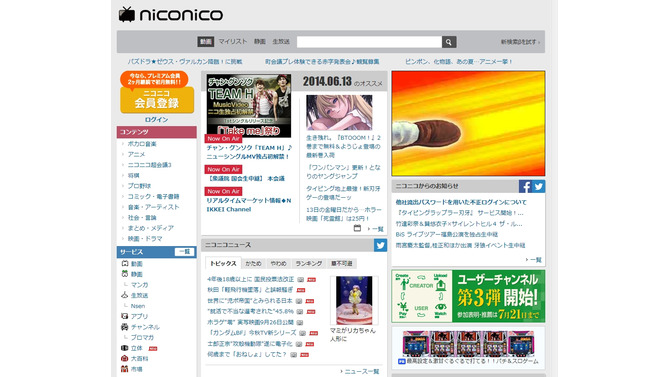Open アニメ in コンテンツ list
The width and height of the screenshot is (670, 377).
pos(136,154)
